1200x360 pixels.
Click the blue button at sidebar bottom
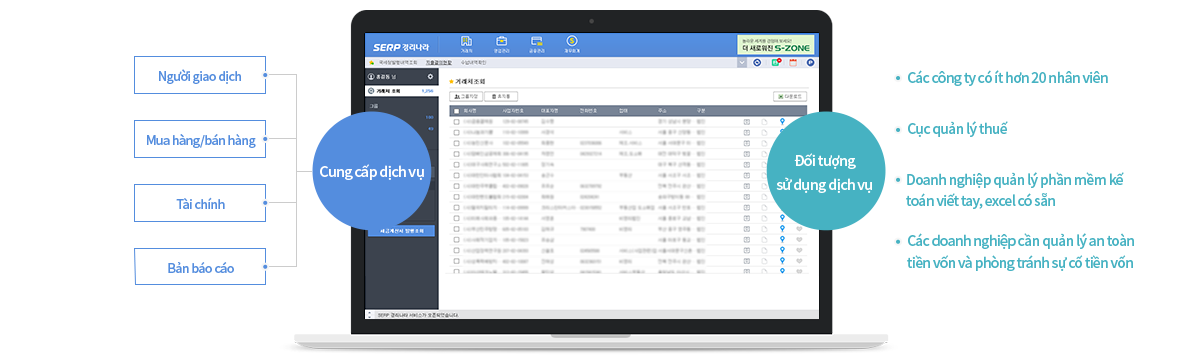[402, 231]
